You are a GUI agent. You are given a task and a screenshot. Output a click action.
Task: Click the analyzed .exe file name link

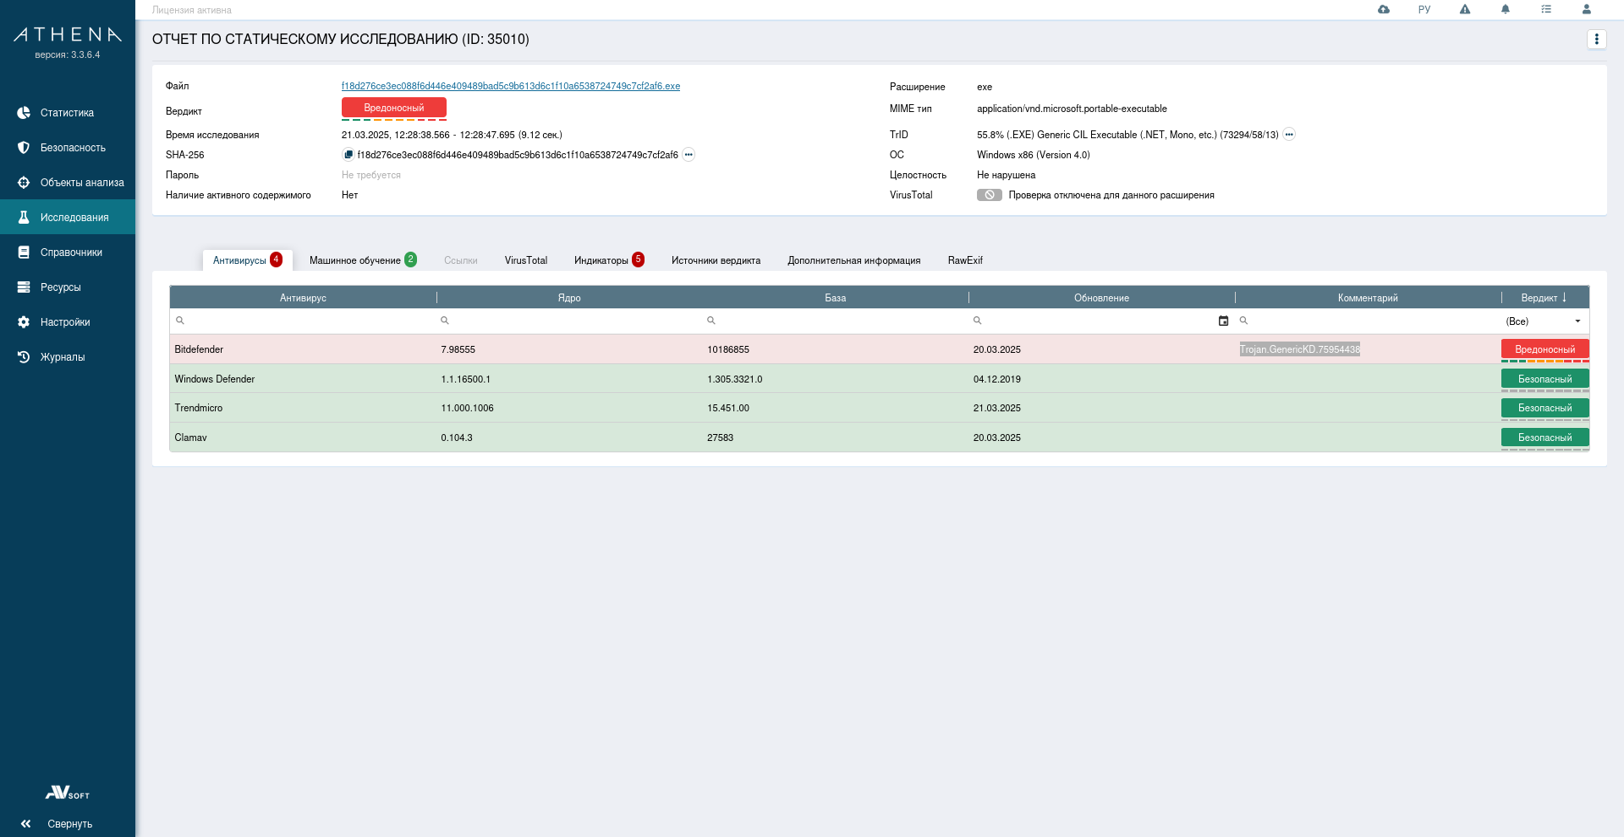[x=510, y=86]
